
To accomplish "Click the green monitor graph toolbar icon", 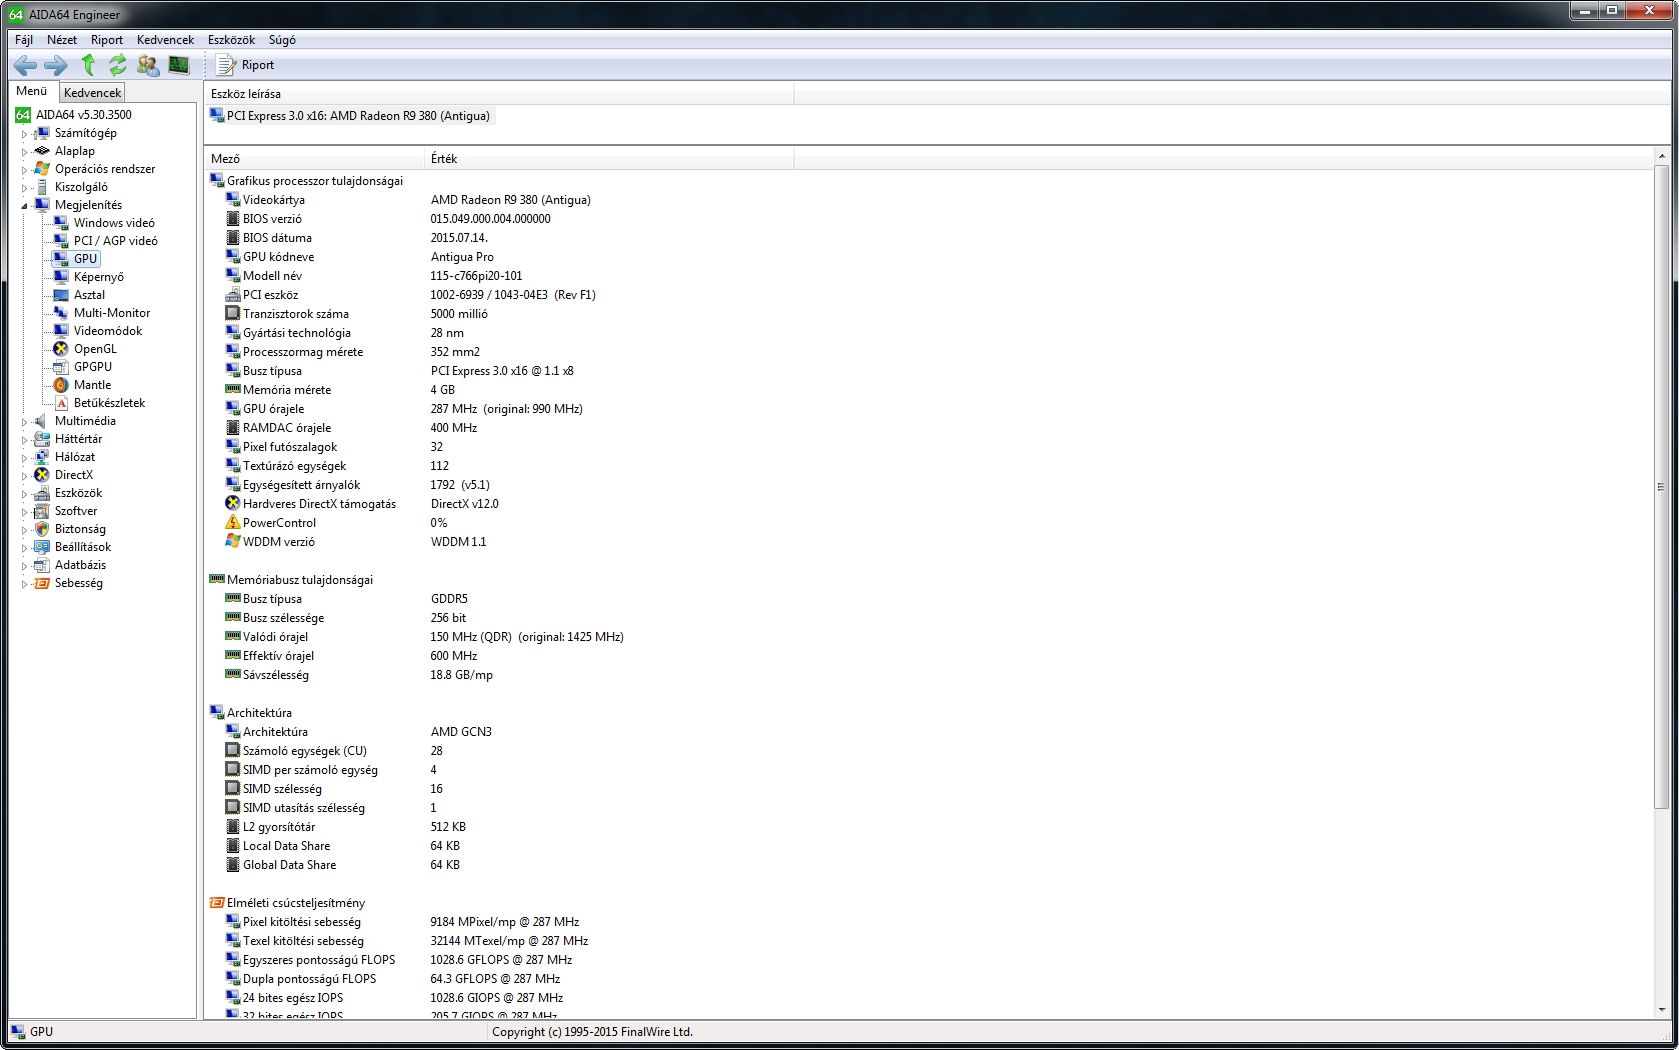I will click(x=179, y=65).
